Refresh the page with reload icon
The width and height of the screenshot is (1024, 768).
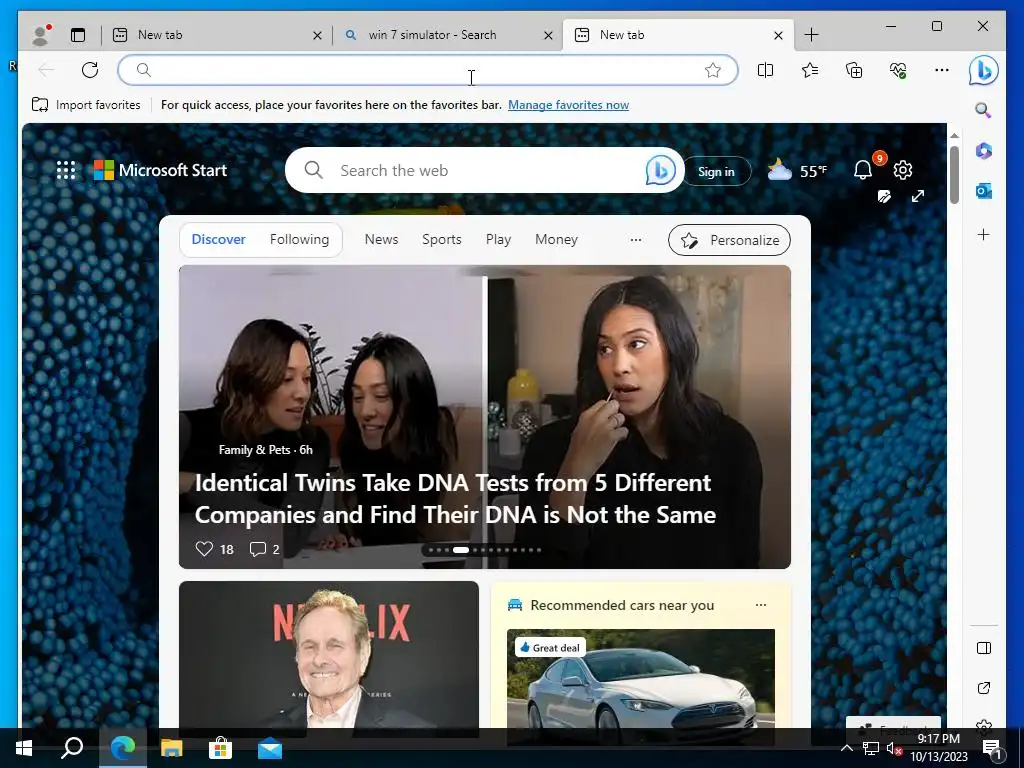[90, 70]
